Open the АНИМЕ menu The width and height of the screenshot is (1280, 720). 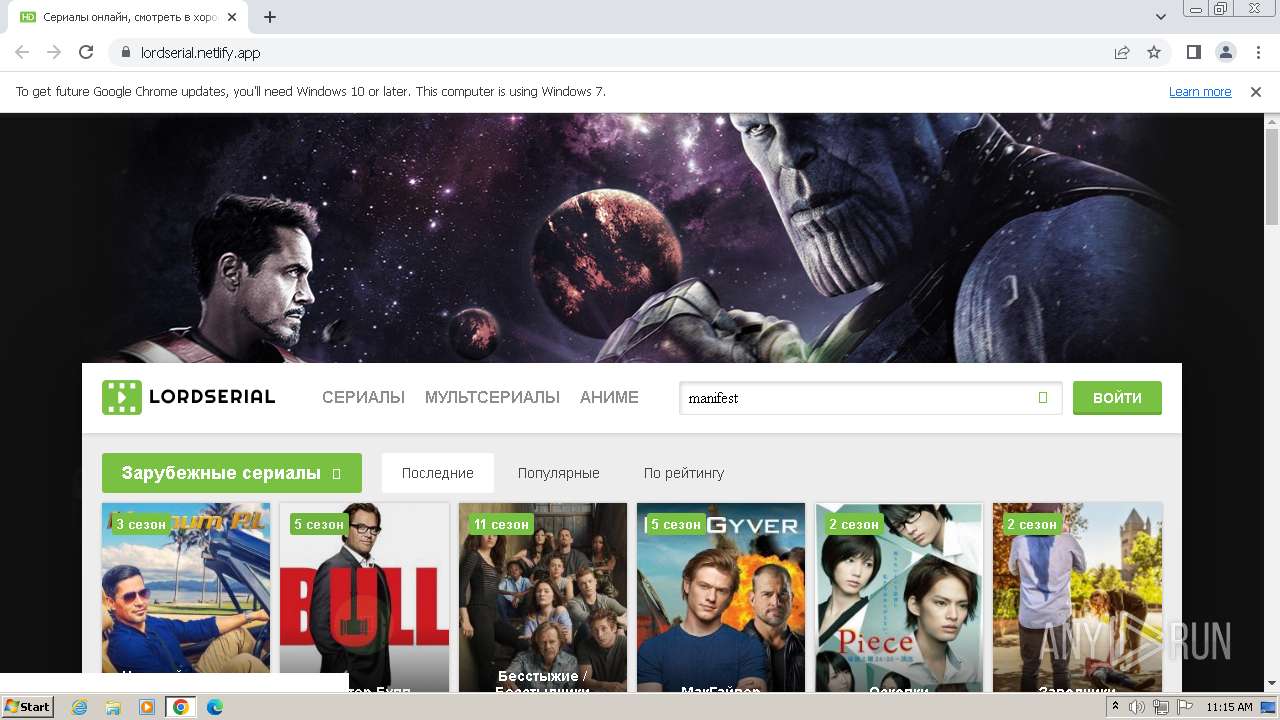609,397
